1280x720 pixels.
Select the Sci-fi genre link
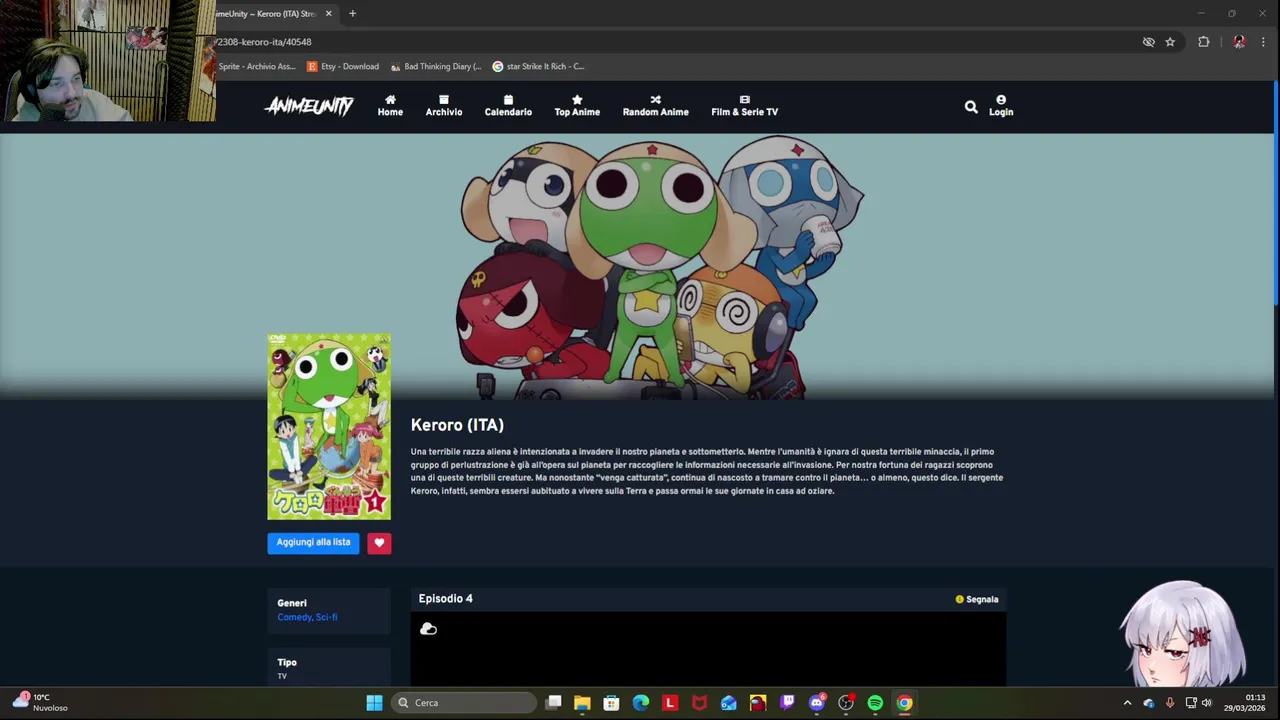coord(327,617)
